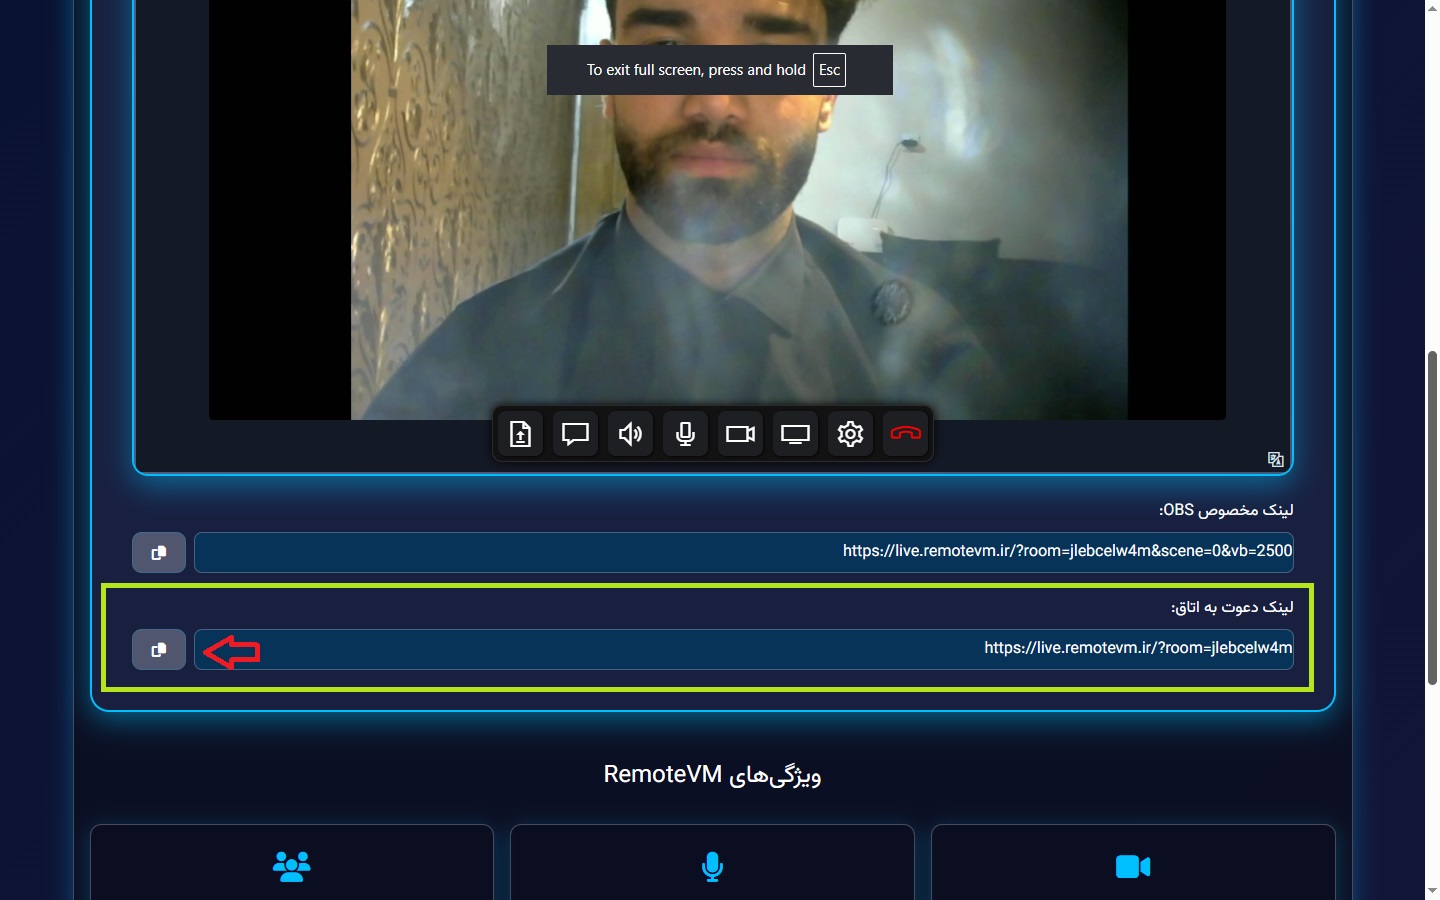Image resolution: width=1440 pixels, height=900 pixels.
Task: Click the page vertical scrollbar thumb
Action: (1432, 518)
